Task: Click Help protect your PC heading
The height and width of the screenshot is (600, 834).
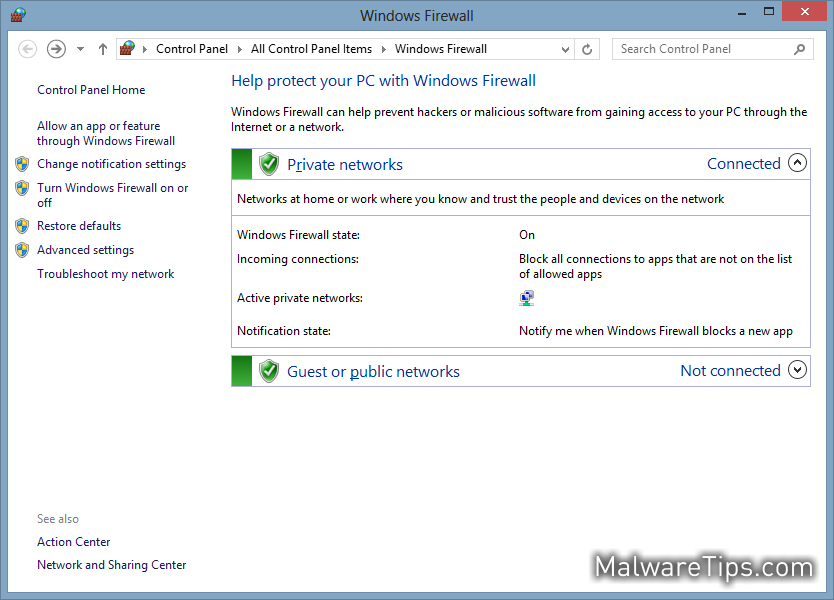Action: click(x=383, y=81)
